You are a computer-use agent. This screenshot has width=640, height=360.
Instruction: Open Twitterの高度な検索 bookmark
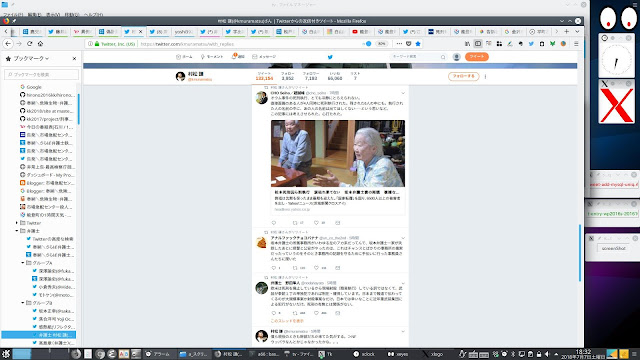tap(50, 239)
